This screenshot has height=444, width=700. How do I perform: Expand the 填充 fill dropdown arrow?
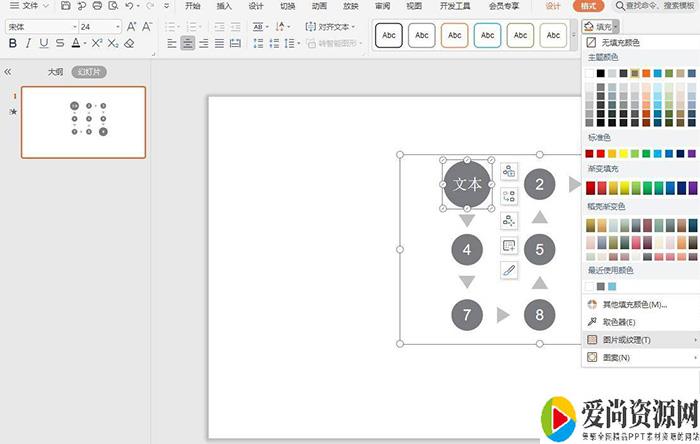pos(615,27)
